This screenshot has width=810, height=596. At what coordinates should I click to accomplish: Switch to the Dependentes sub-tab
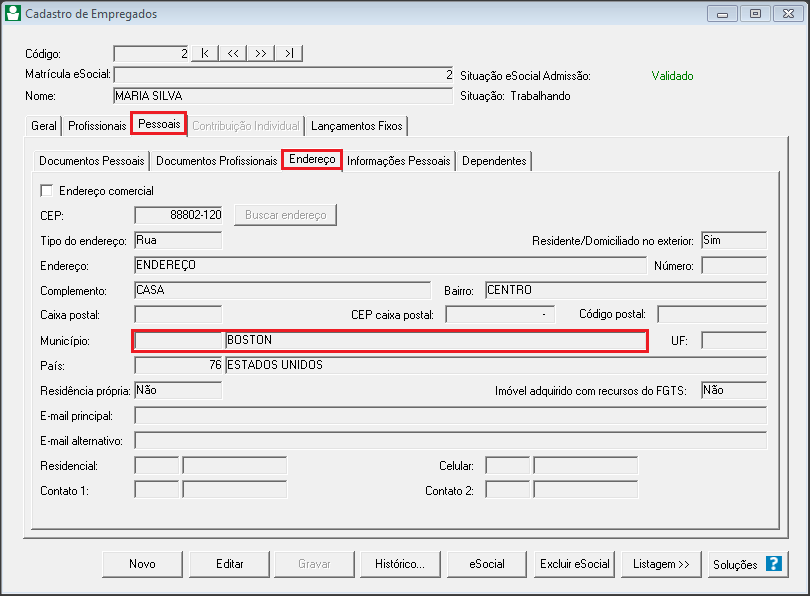coord(494,161)
